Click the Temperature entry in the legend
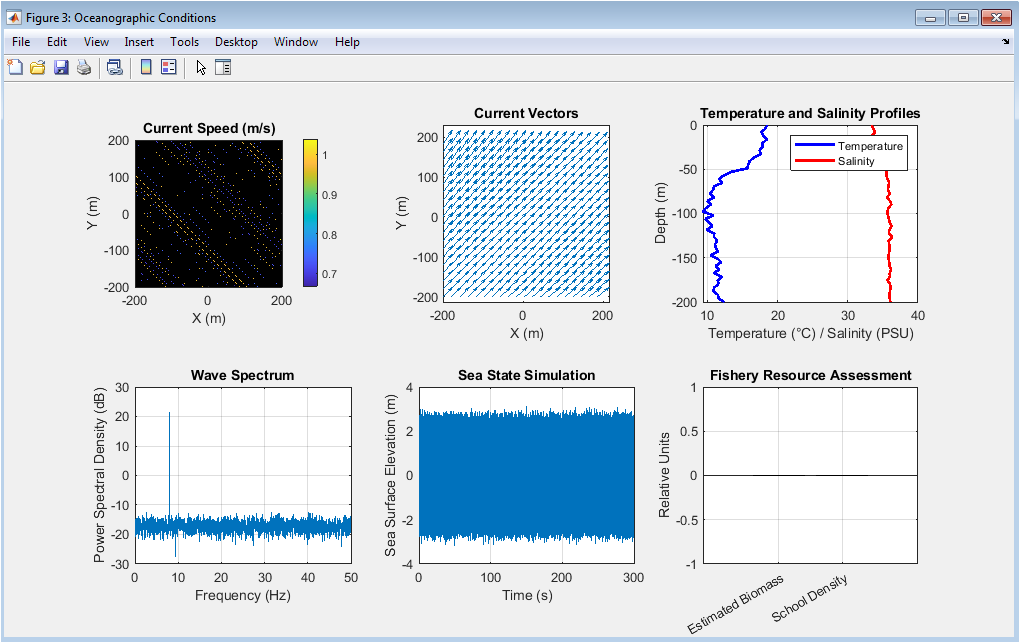Image resolution: width=1020 pixels, height=643 pixels. (x=870, y=146)
